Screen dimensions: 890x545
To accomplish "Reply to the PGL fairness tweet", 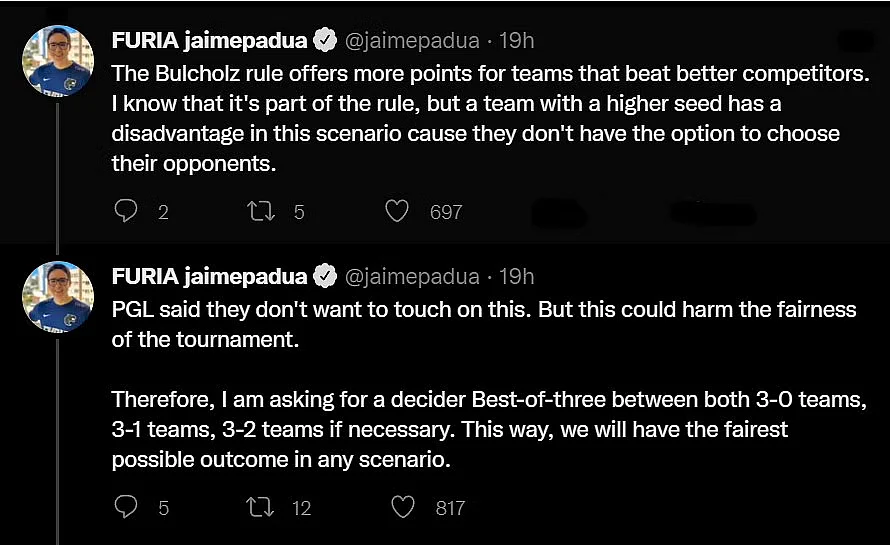I will coord(125,506).
